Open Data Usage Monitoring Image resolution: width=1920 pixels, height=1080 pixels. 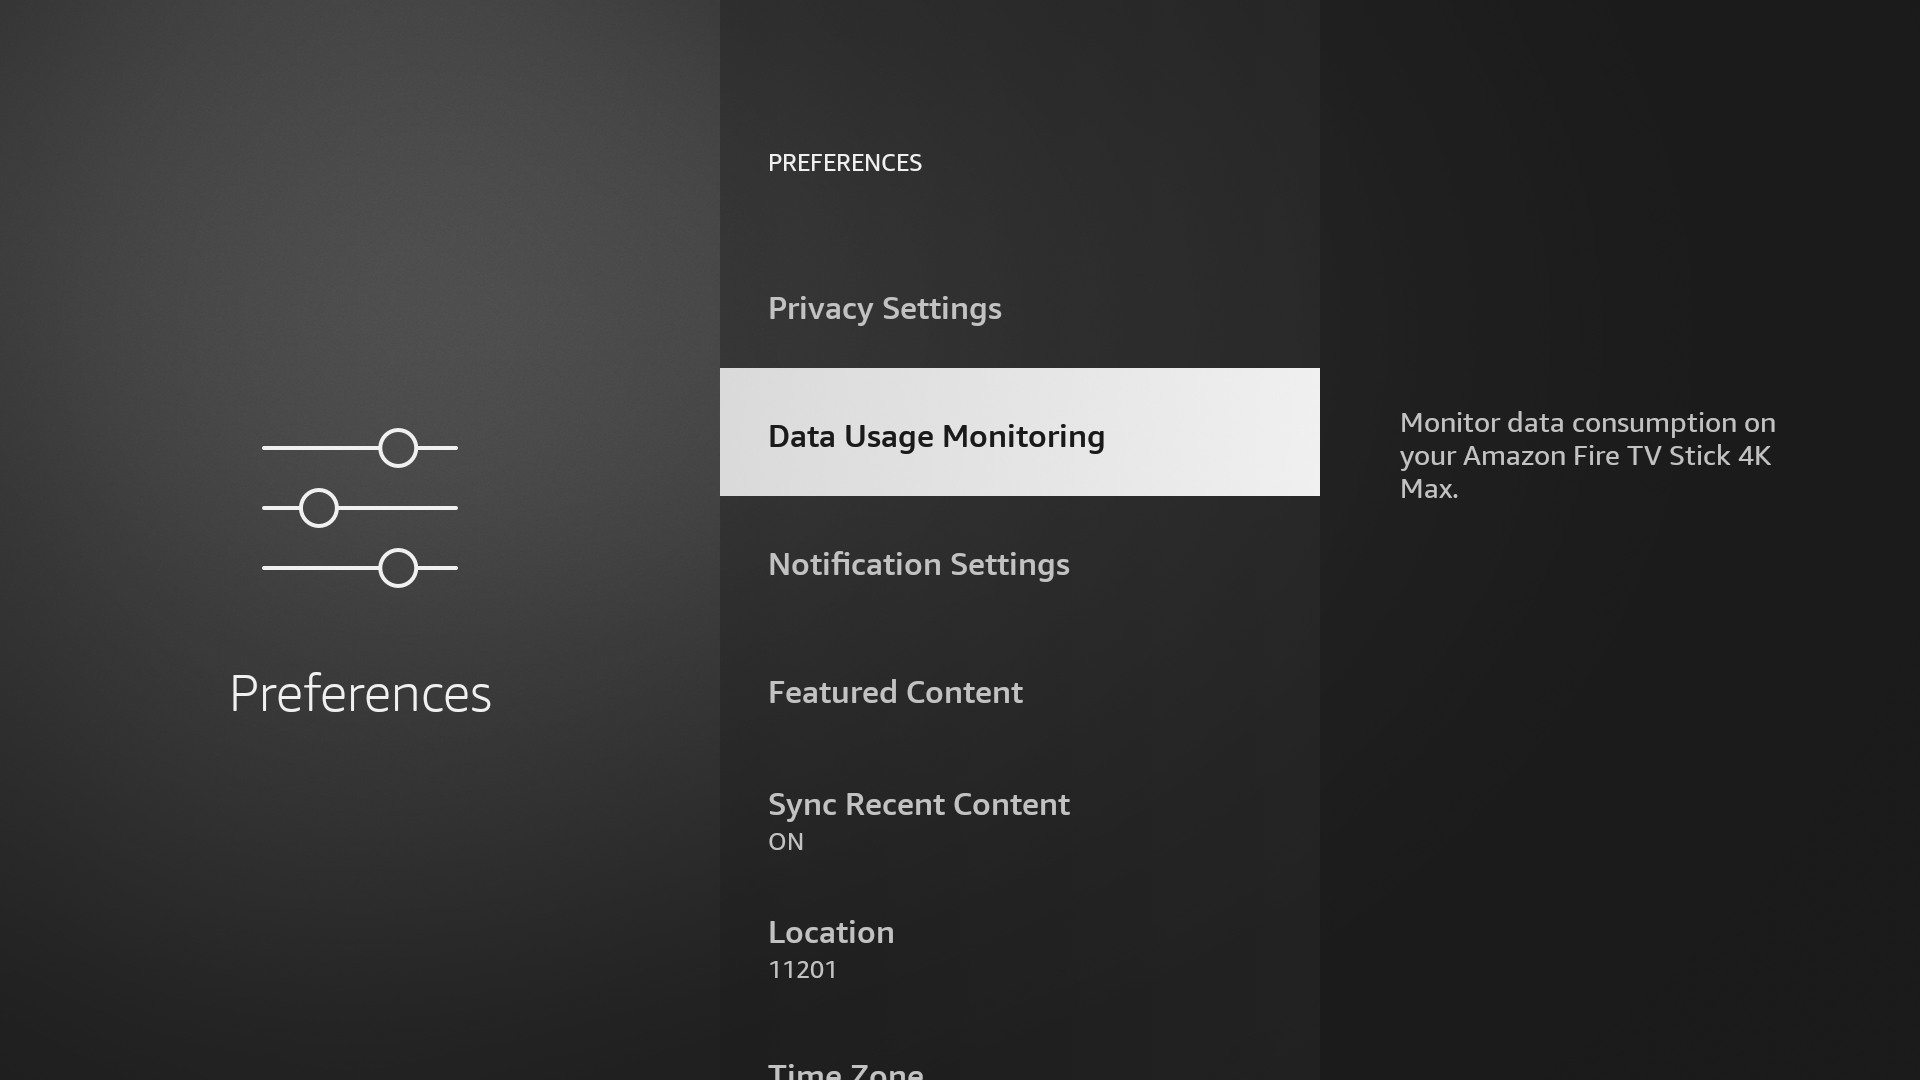click(x=936, y=436)
